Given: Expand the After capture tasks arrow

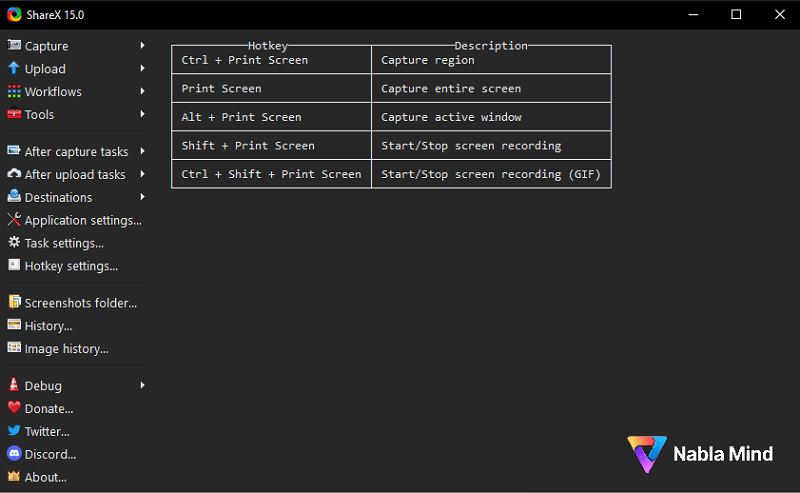Looking at the screenshot, I should point(142,151).
